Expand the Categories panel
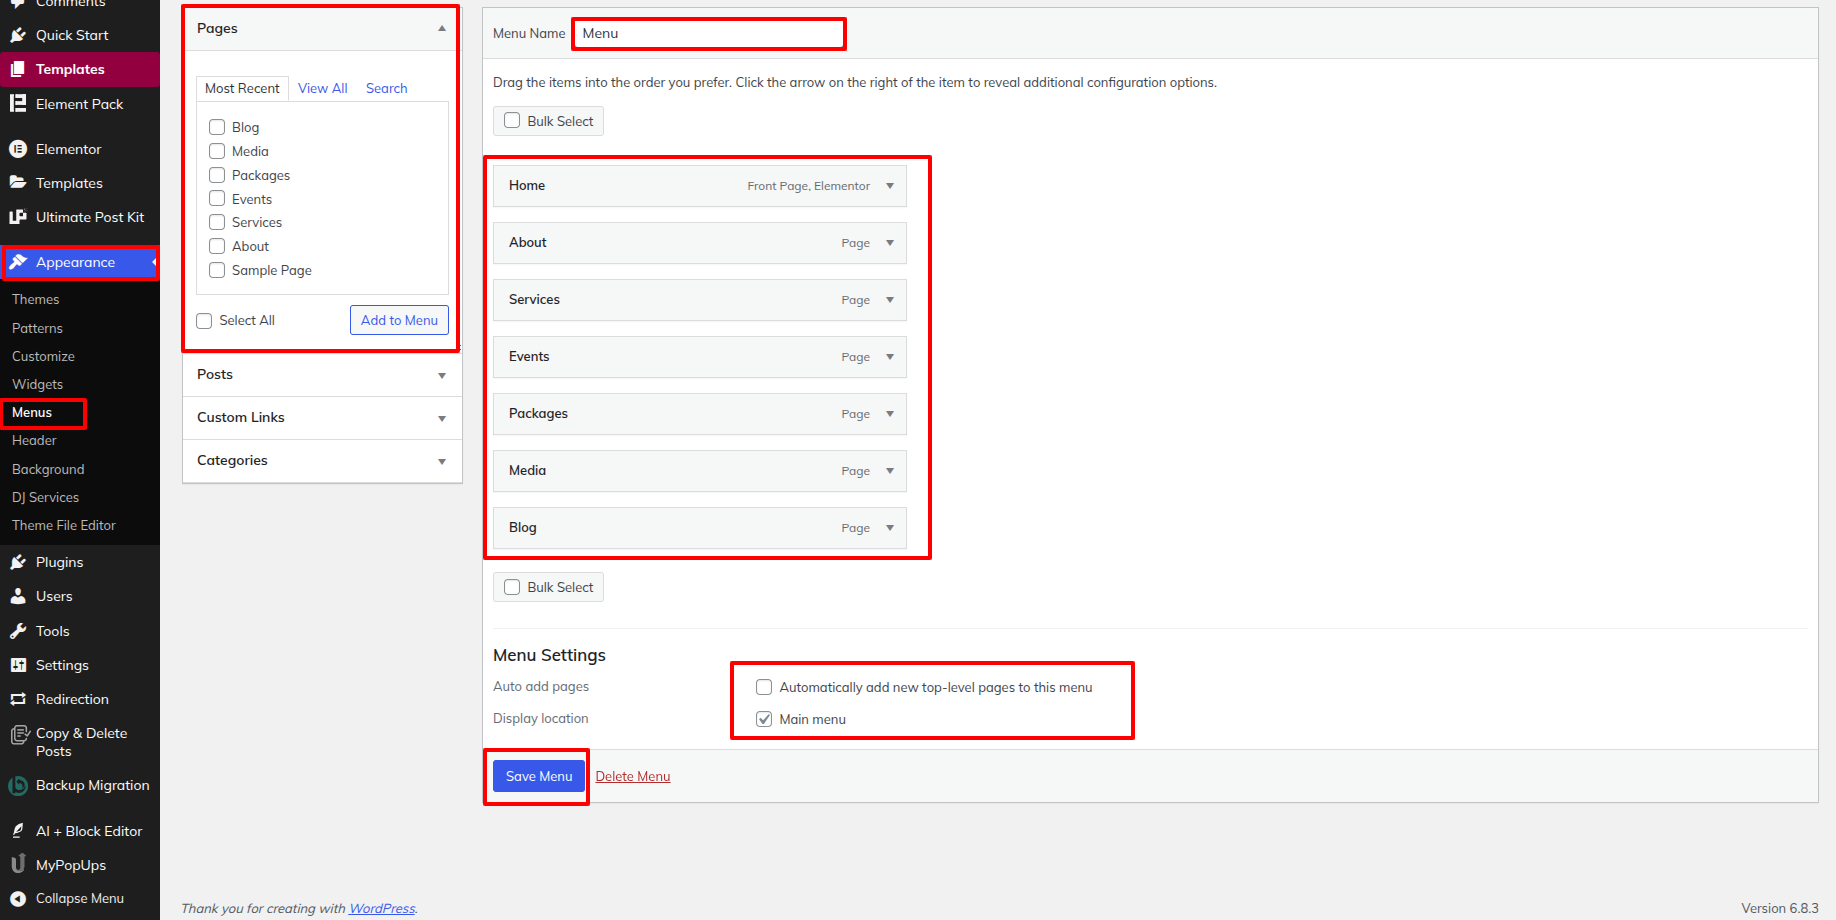Viewport: 1836px width, 920px height. 441,461
